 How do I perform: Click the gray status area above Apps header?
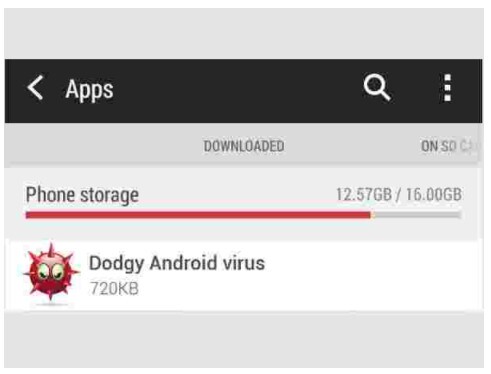[x=243, y=33]
